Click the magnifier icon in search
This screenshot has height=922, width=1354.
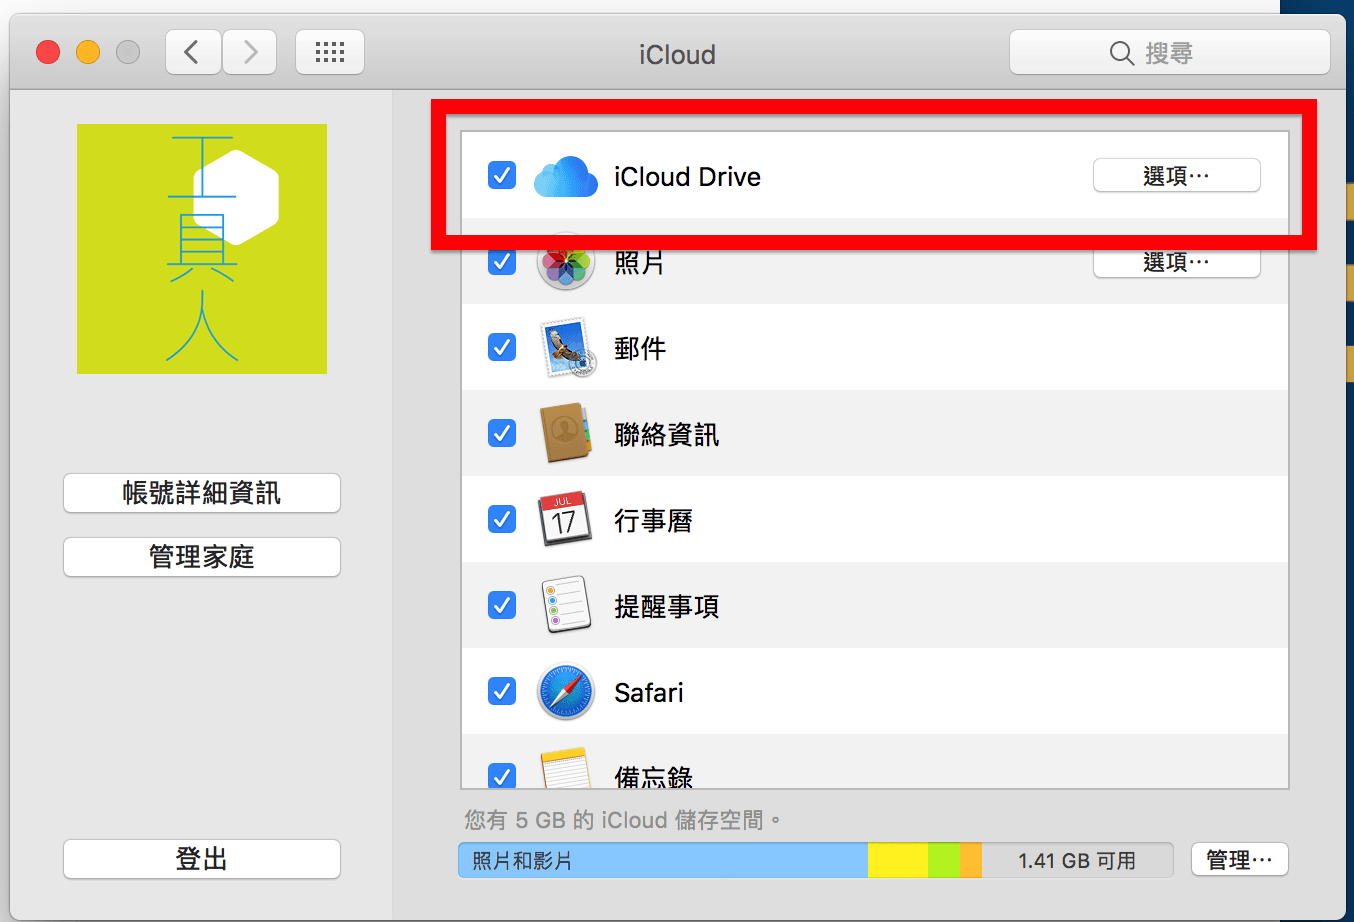(1122, 53)
